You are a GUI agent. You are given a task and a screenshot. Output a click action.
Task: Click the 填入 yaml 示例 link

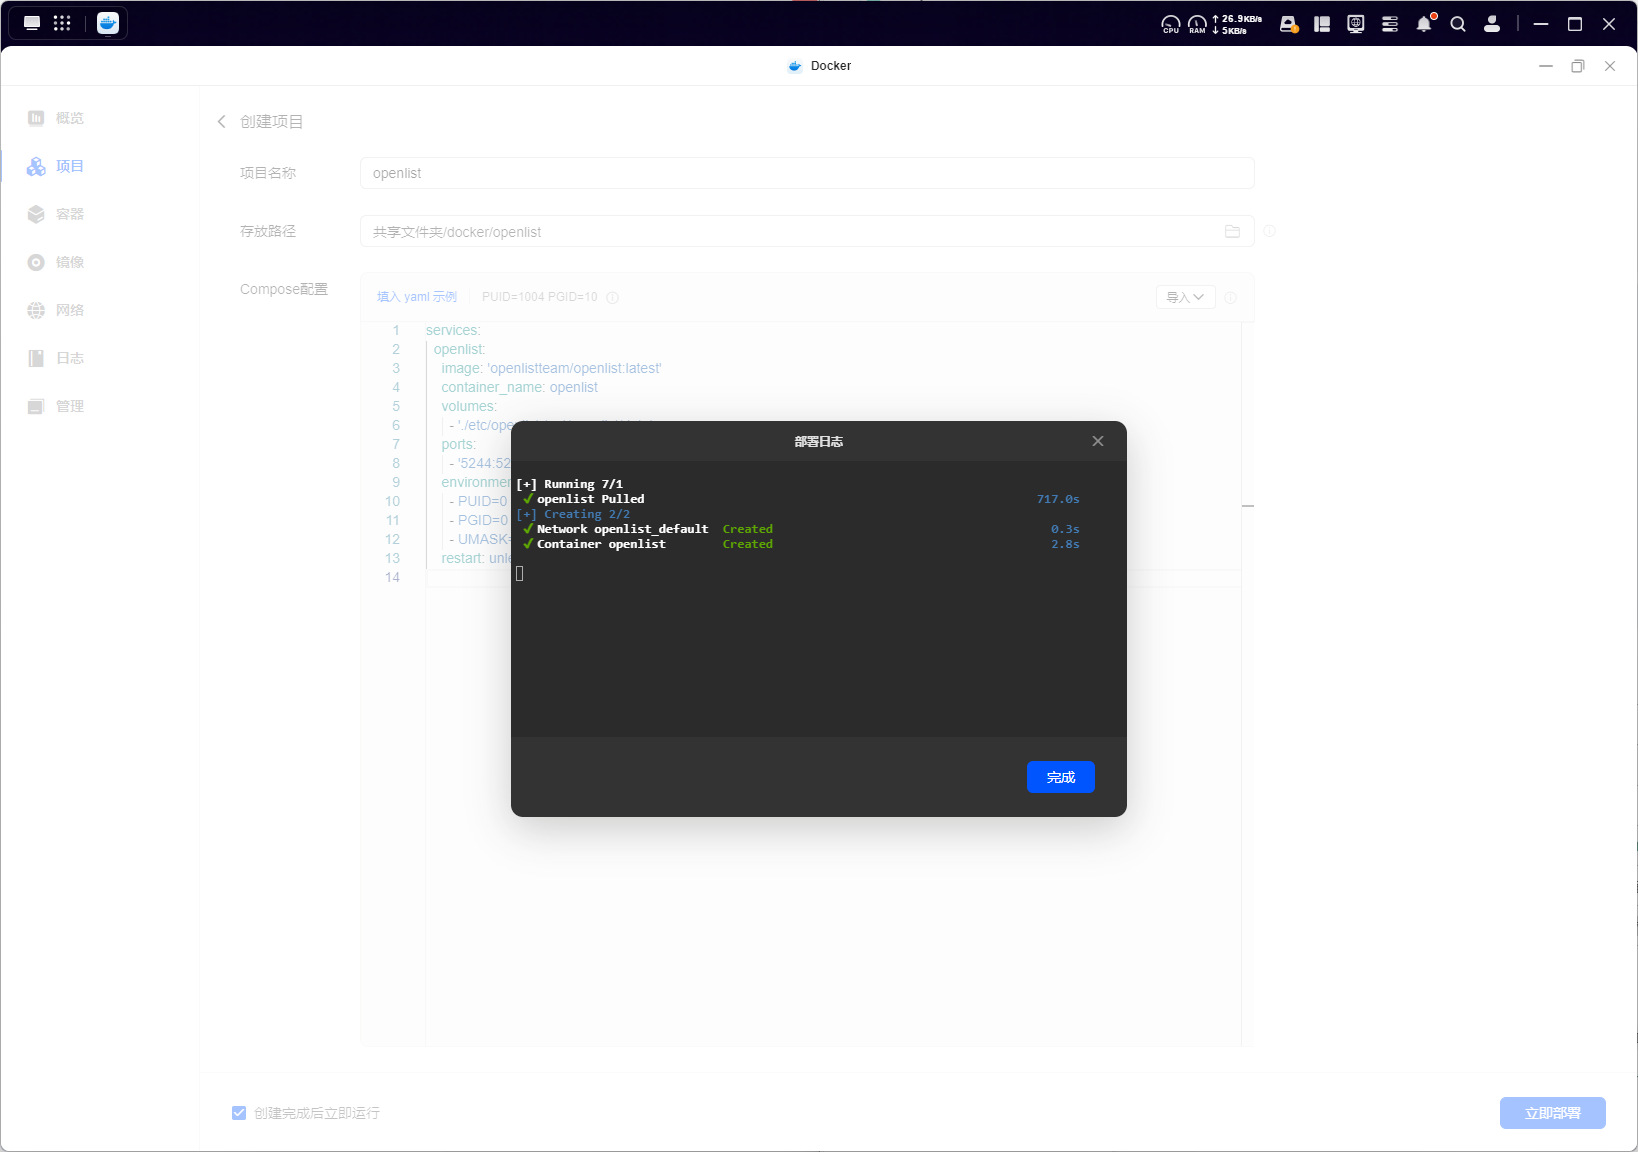point(416,297)
